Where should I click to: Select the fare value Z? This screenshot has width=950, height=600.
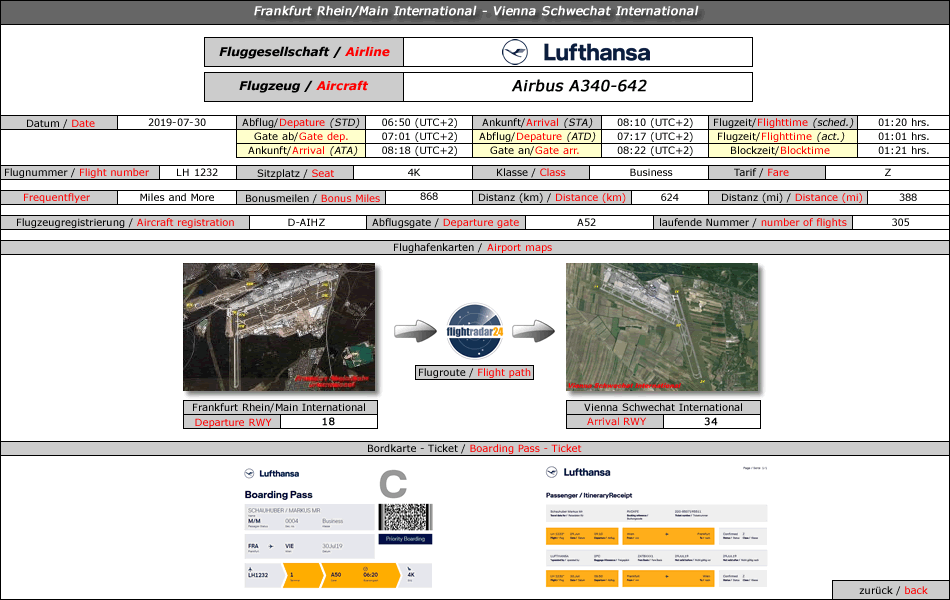pos(887,173)
